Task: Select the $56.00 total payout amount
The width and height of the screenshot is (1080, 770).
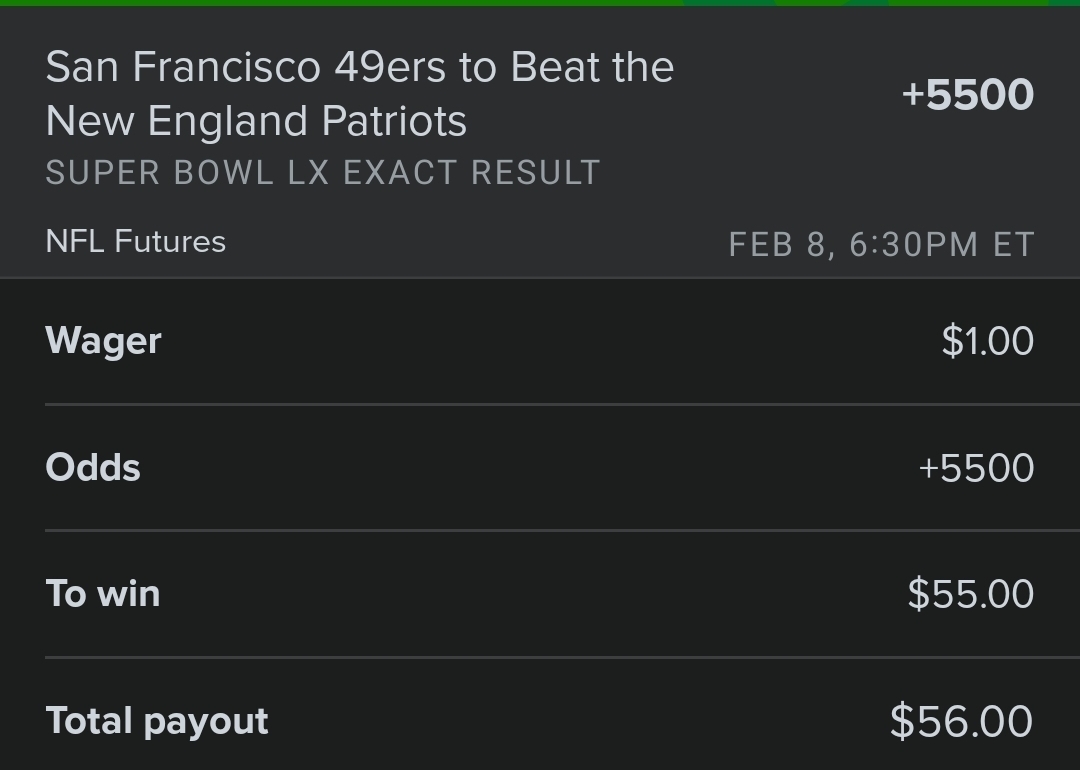Action: click(x=962, y=721)
